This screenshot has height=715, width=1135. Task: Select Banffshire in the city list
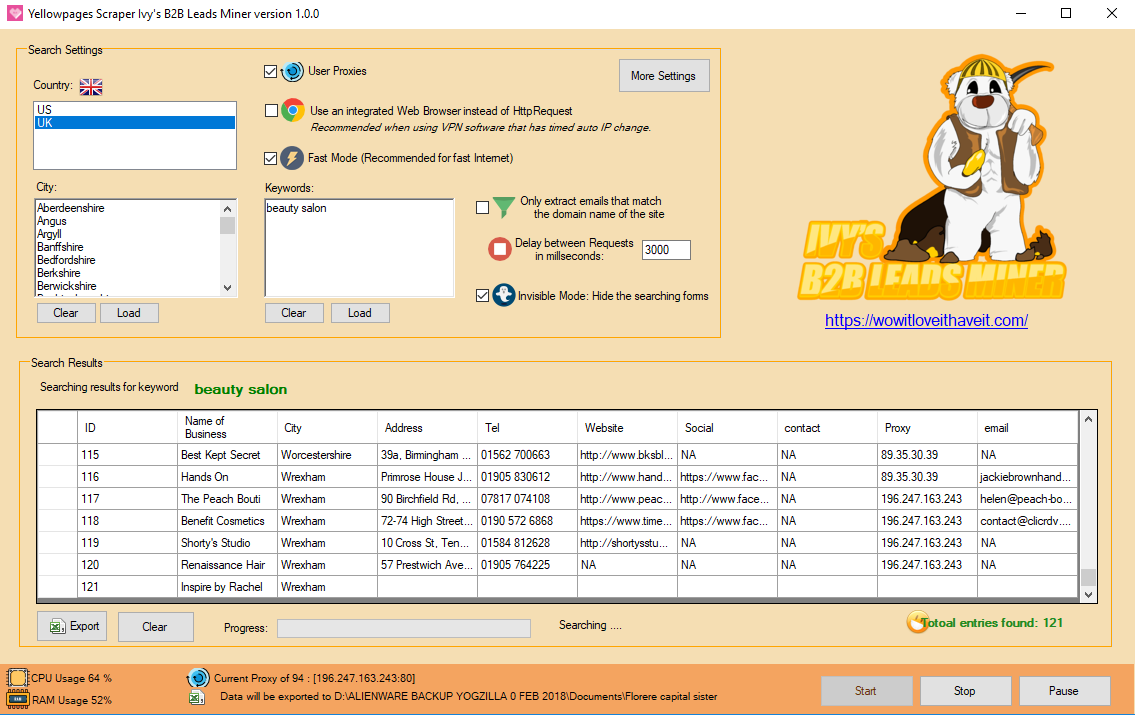click(60, 247)
